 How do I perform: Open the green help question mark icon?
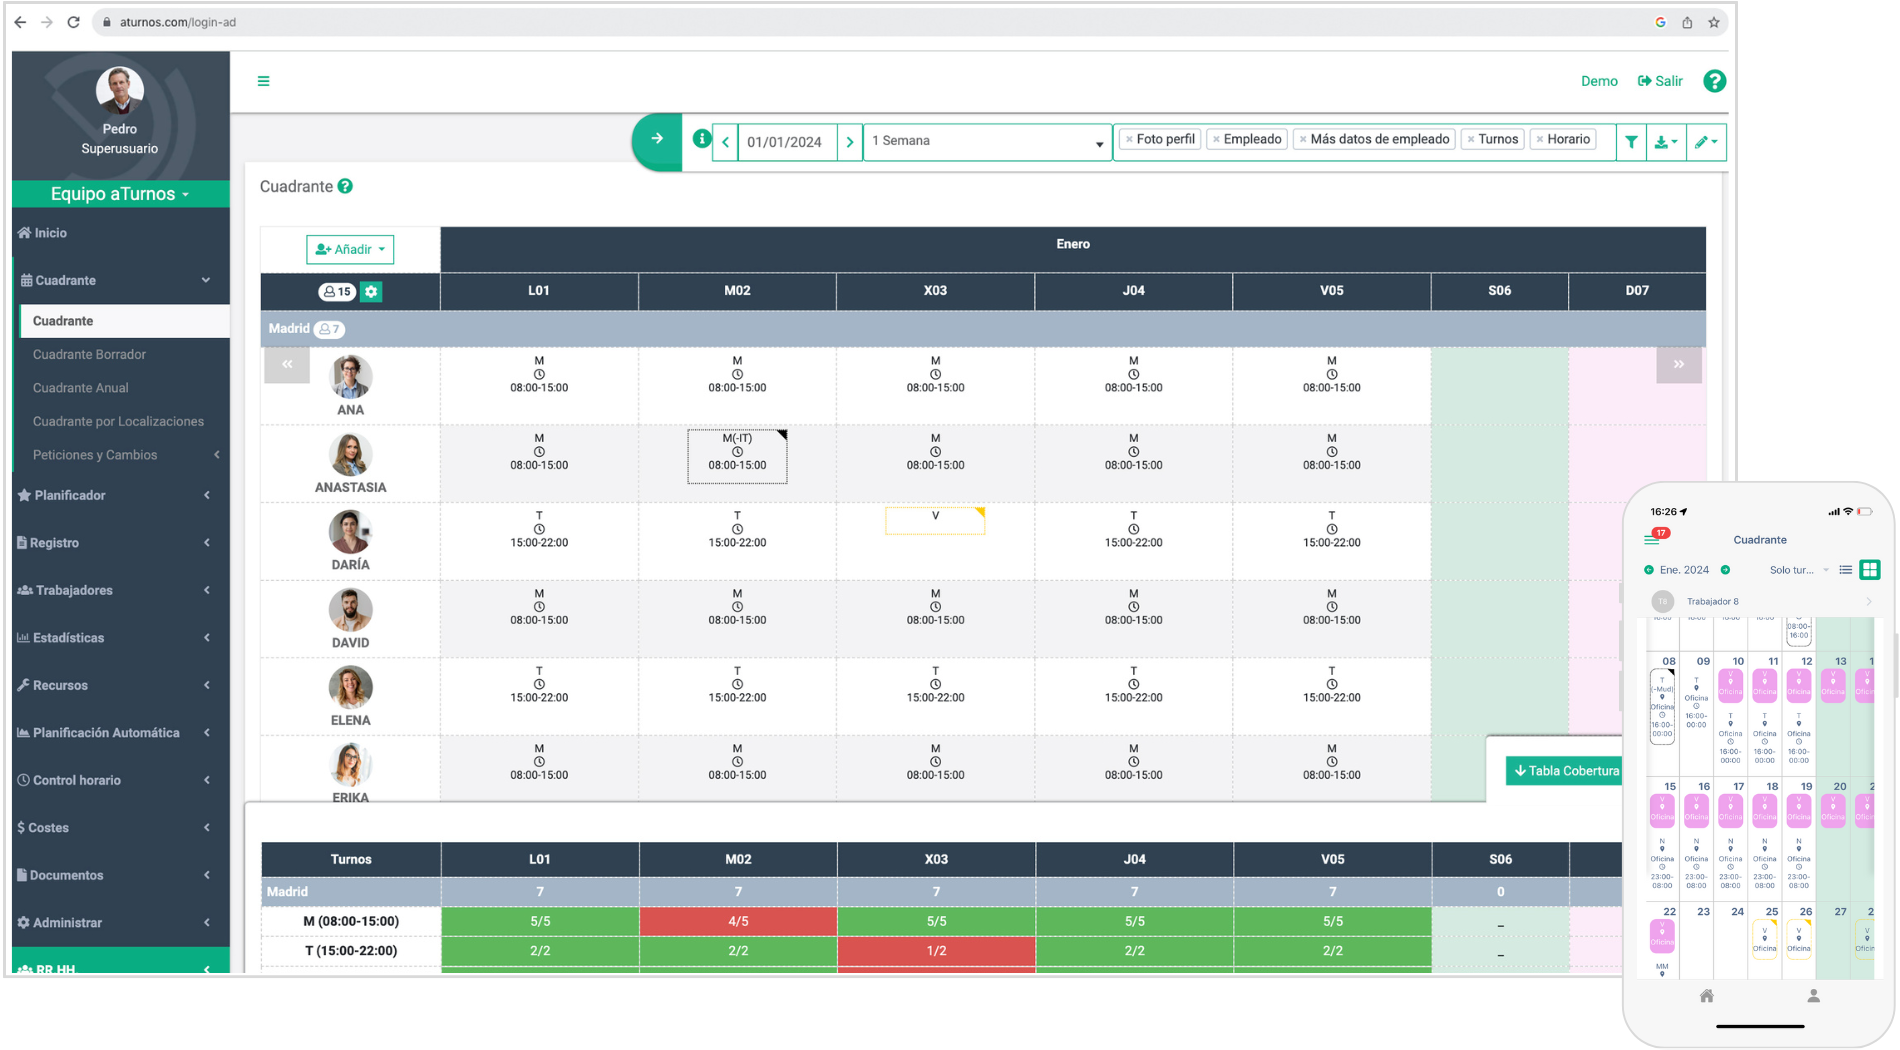[x=1714, y=81]
